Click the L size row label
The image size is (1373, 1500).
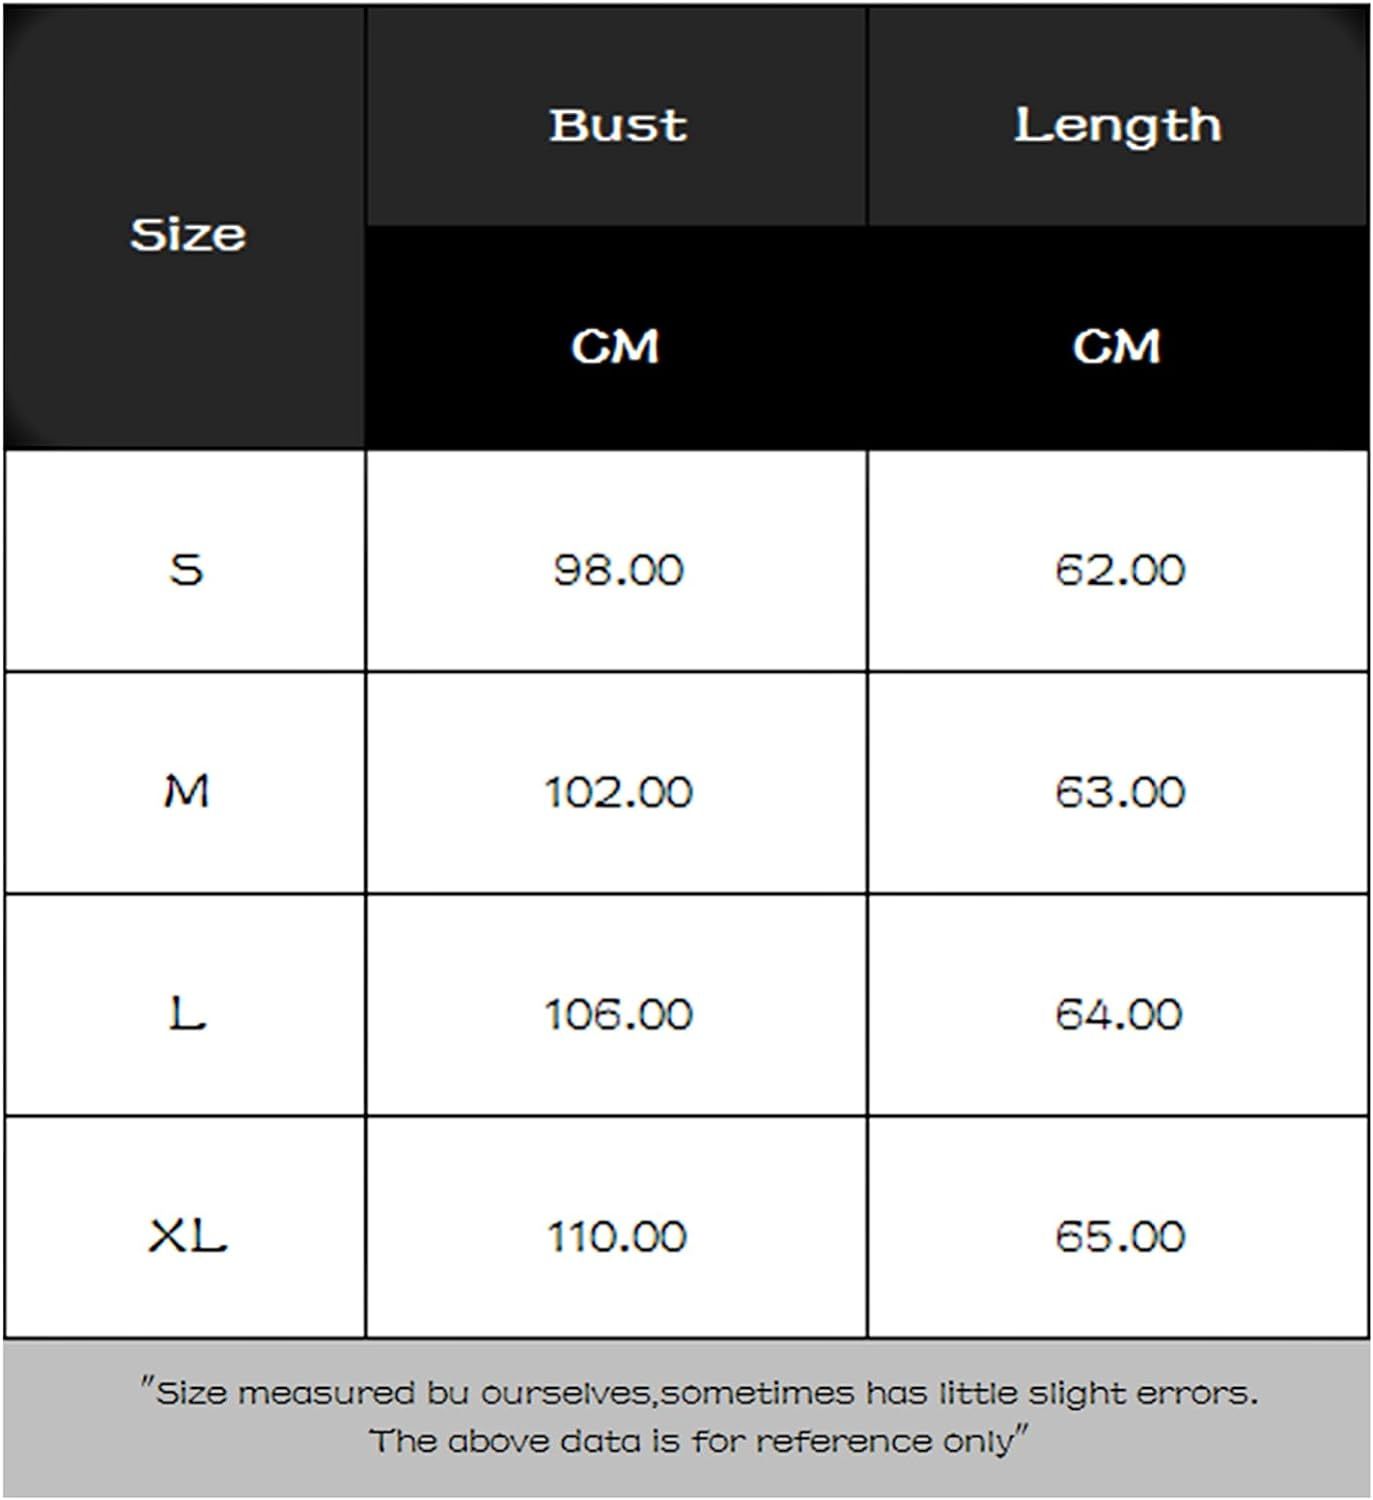point(187,1014)
